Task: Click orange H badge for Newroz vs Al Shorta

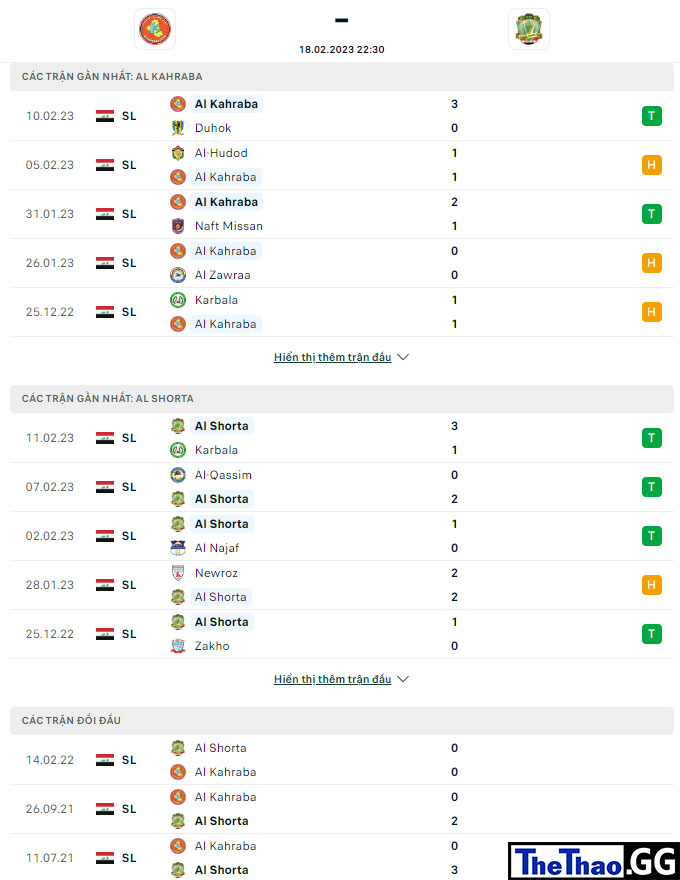Action: (x=651, y=585)
